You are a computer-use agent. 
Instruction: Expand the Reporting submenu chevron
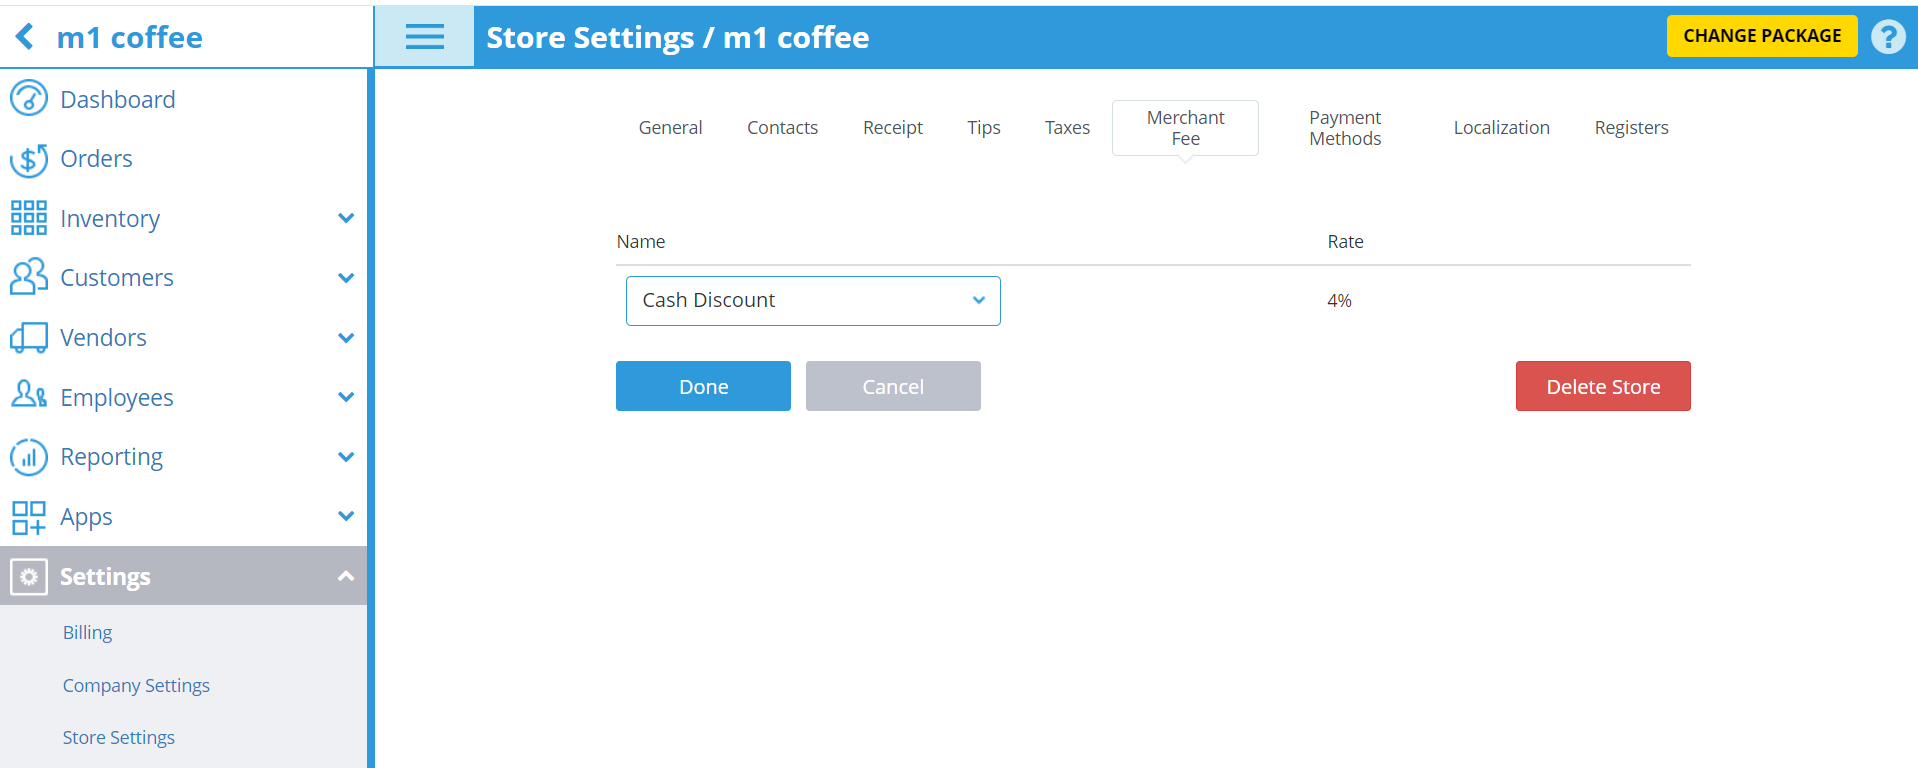346,457
